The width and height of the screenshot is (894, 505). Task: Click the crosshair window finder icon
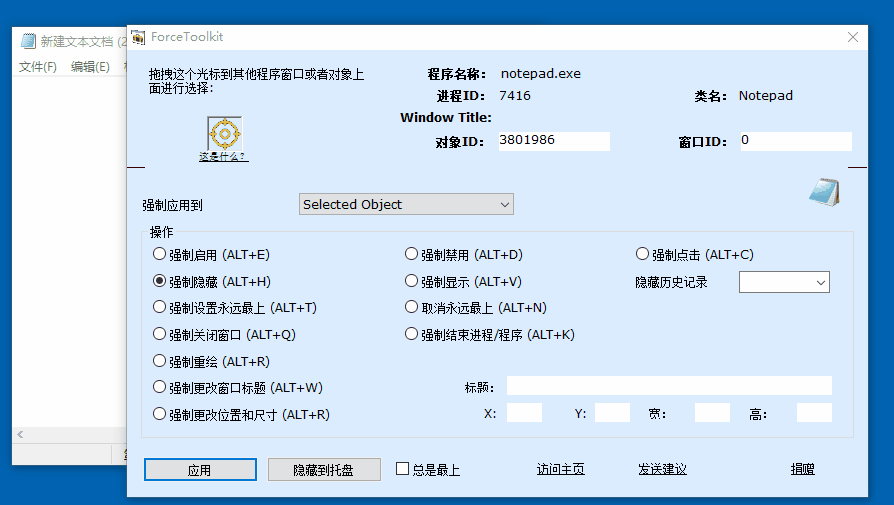pyautogui.click(x=224, y=133)
